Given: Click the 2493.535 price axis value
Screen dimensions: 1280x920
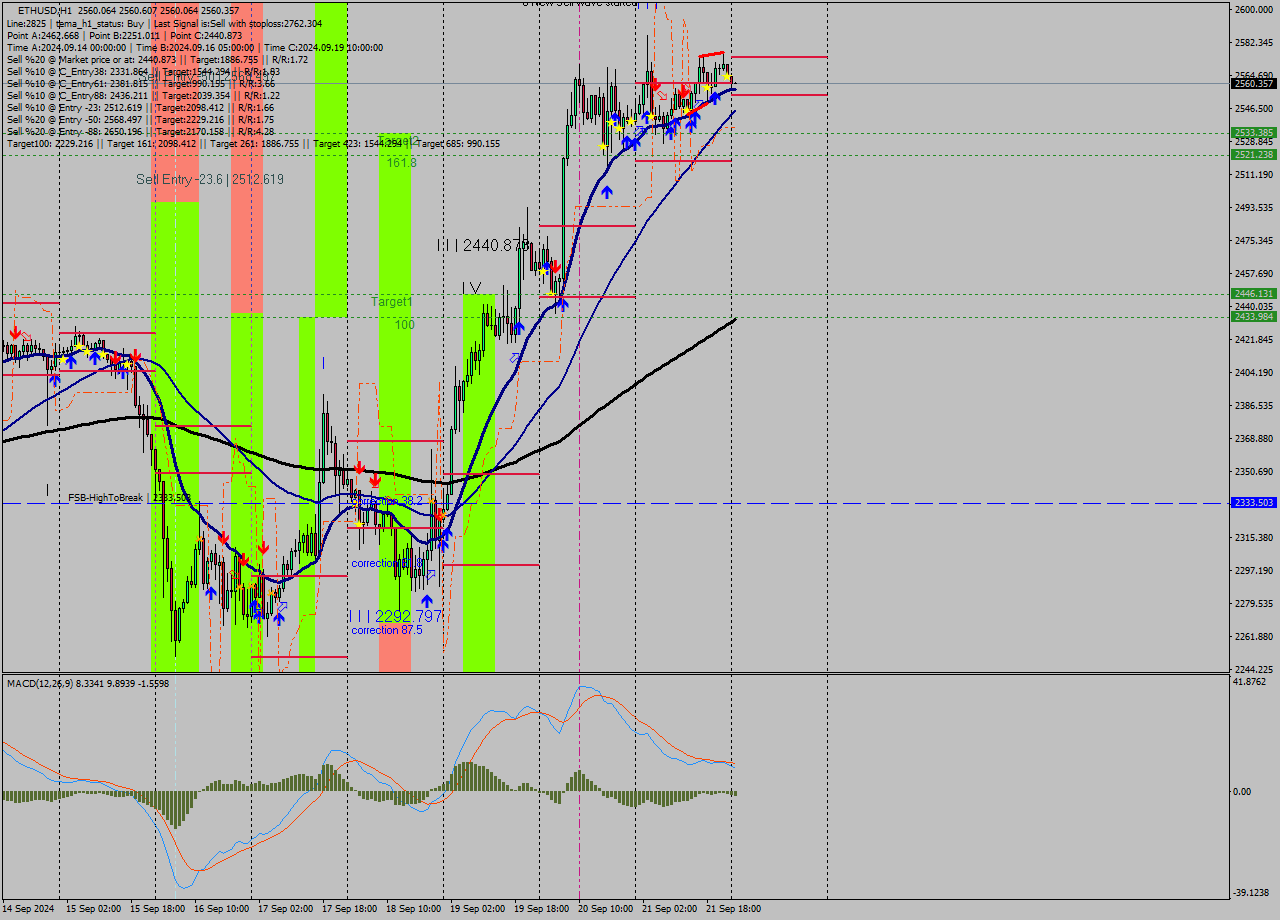Looking at the screenshot, I should (x=1254, y=207).
